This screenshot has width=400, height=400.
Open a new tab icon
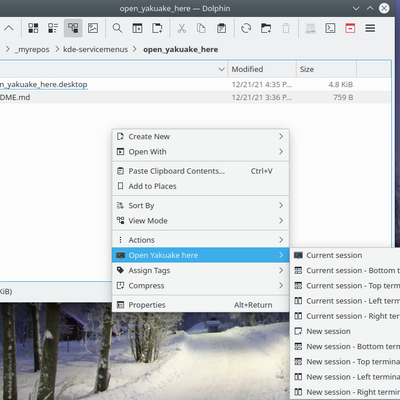(x=157, y=28)
